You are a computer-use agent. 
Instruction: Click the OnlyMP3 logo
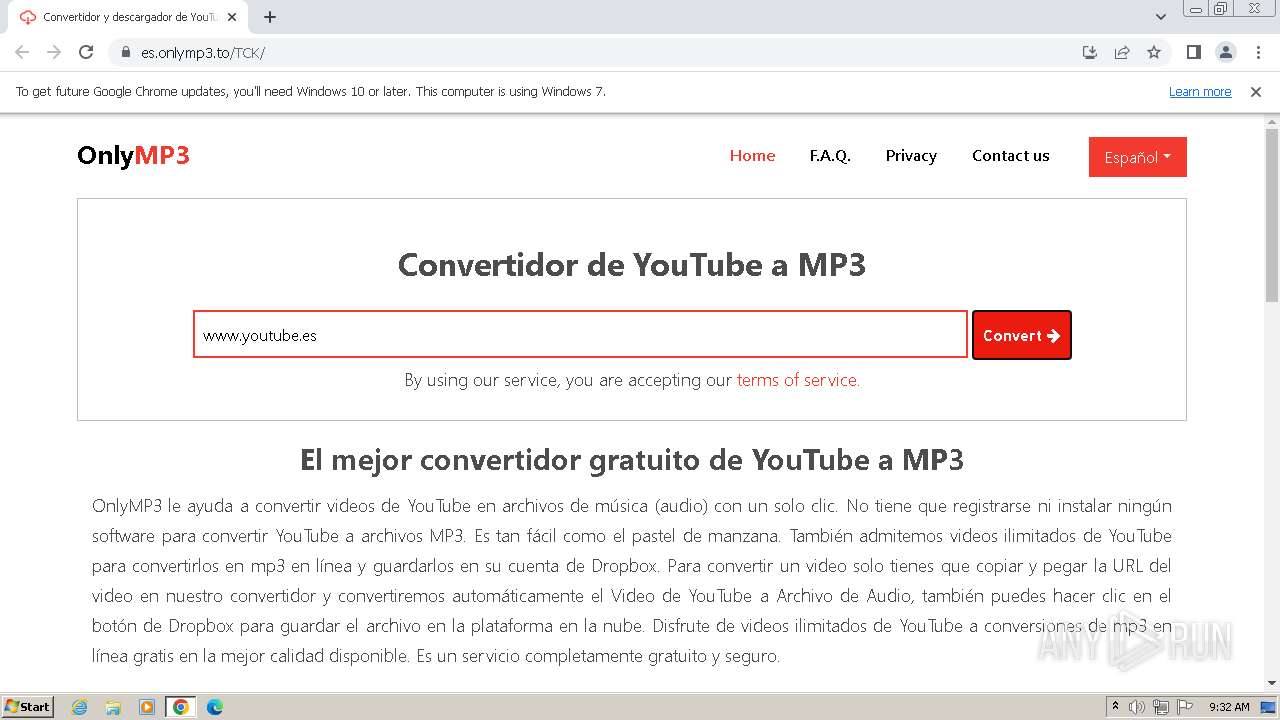[133, 155]
